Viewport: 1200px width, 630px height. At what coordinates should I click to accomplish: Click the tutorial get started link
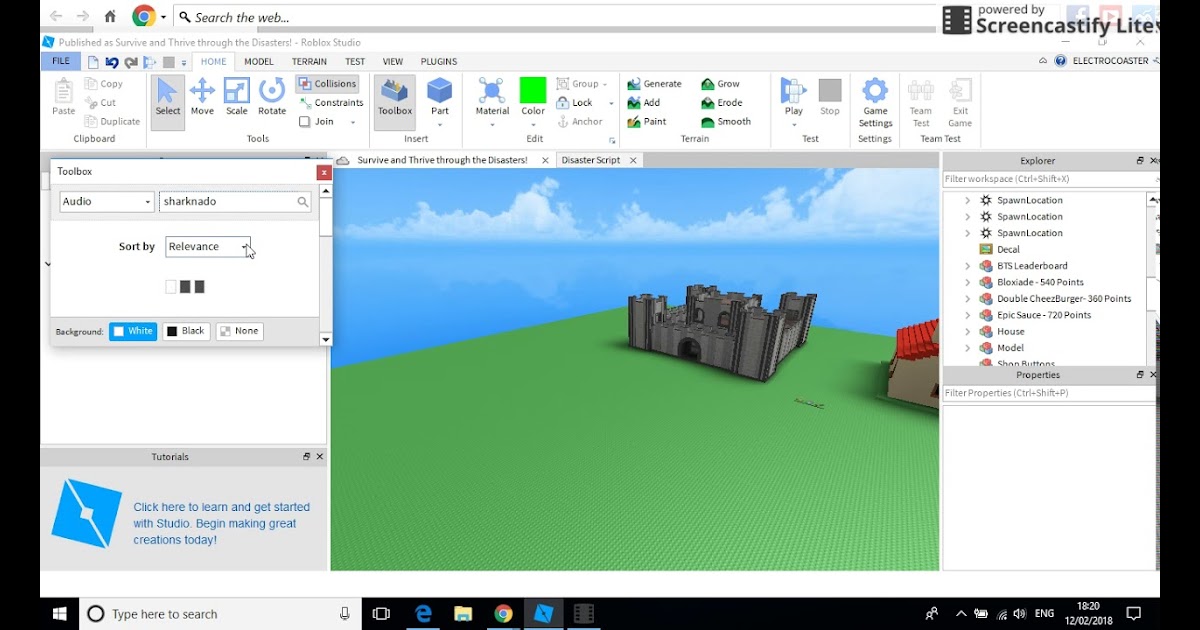pyautogui.click(x=222, y=524)
